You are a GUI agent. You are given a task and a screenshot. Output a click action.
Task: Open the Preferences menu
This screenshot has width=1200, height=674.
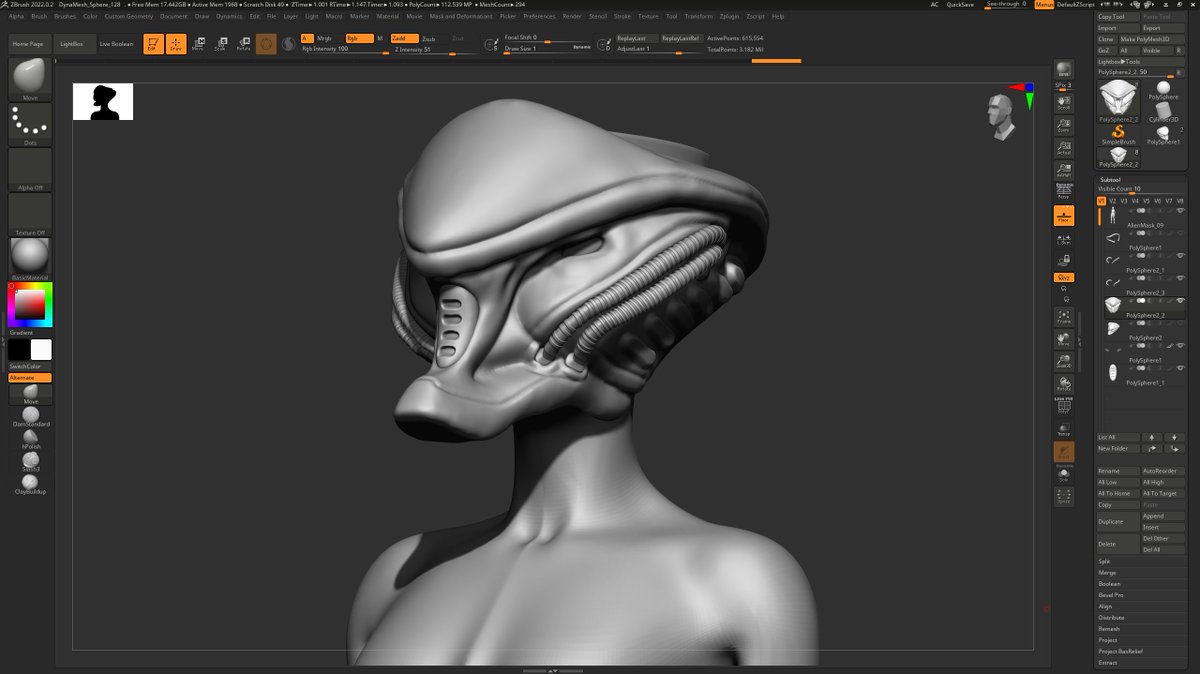(539, 16)
